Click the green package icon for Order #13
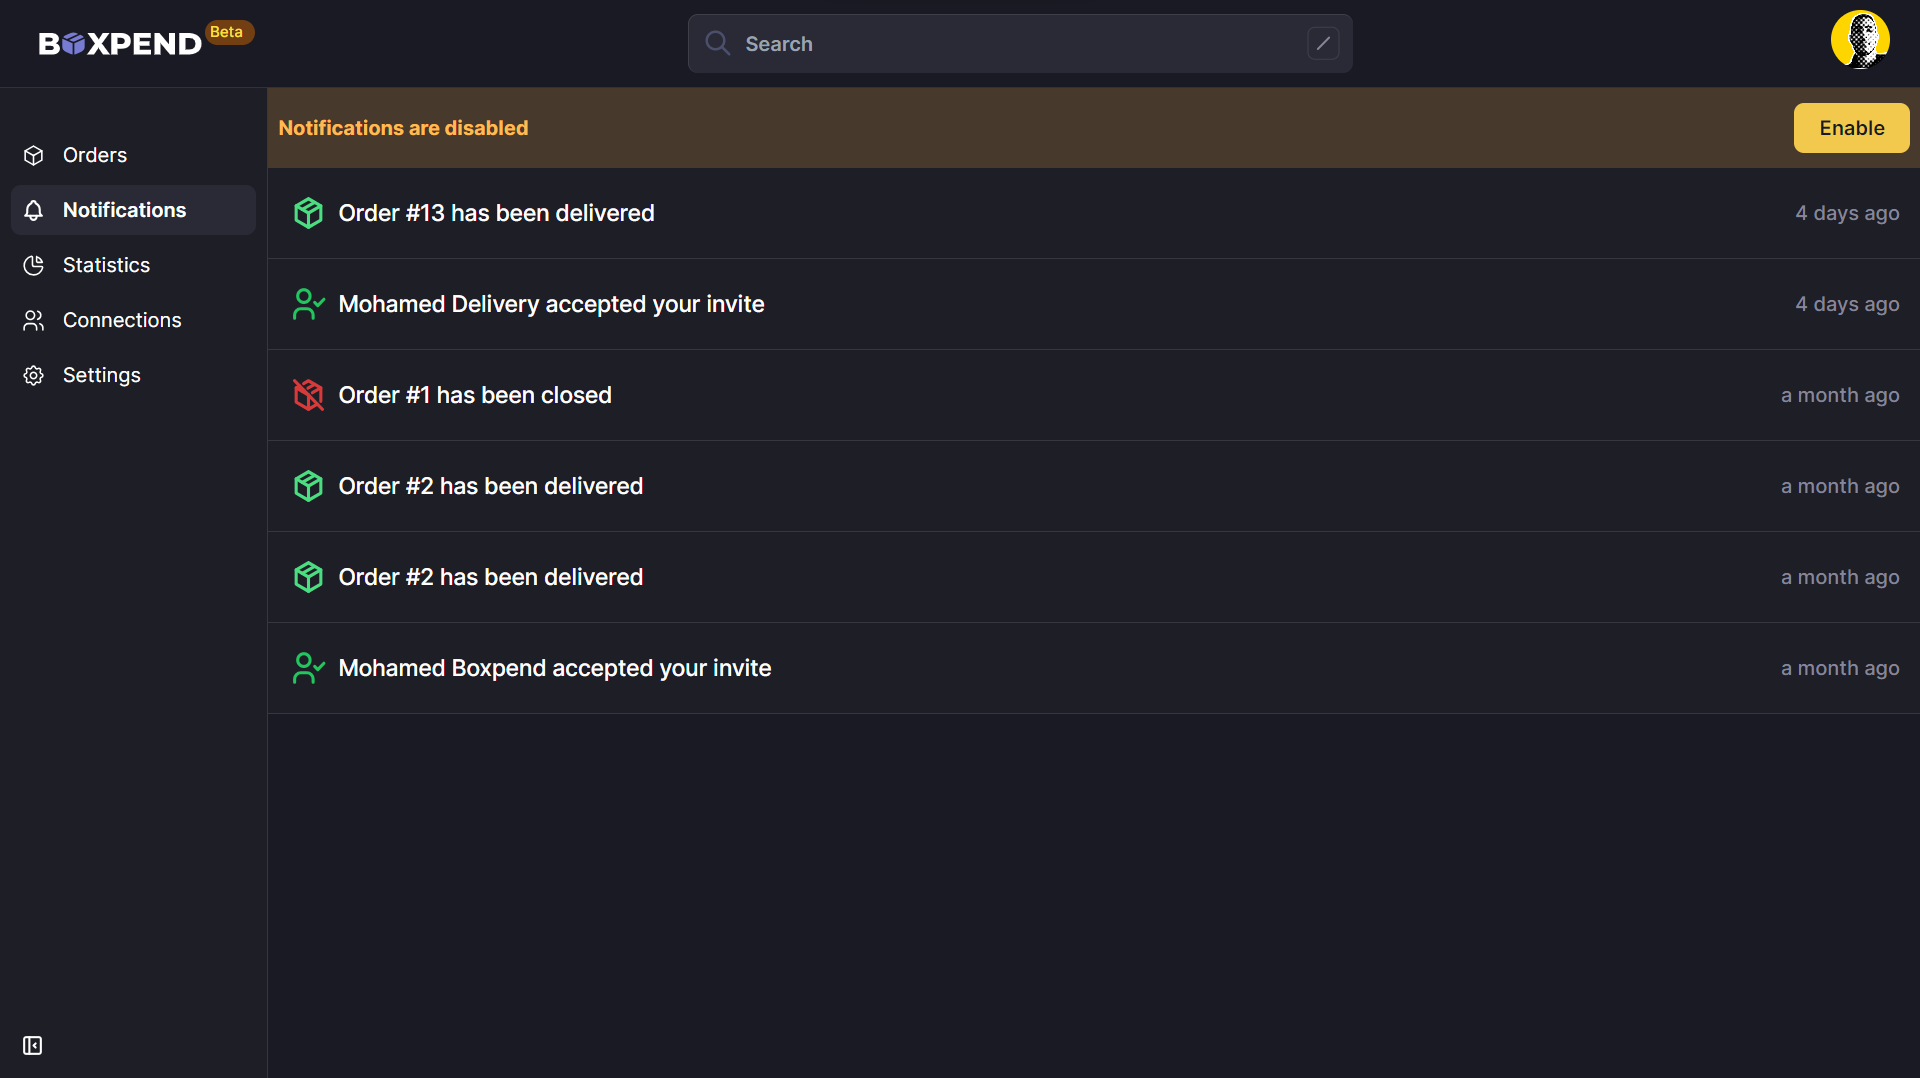Viewport: 1920px width, 1078px height. (308, 213)
